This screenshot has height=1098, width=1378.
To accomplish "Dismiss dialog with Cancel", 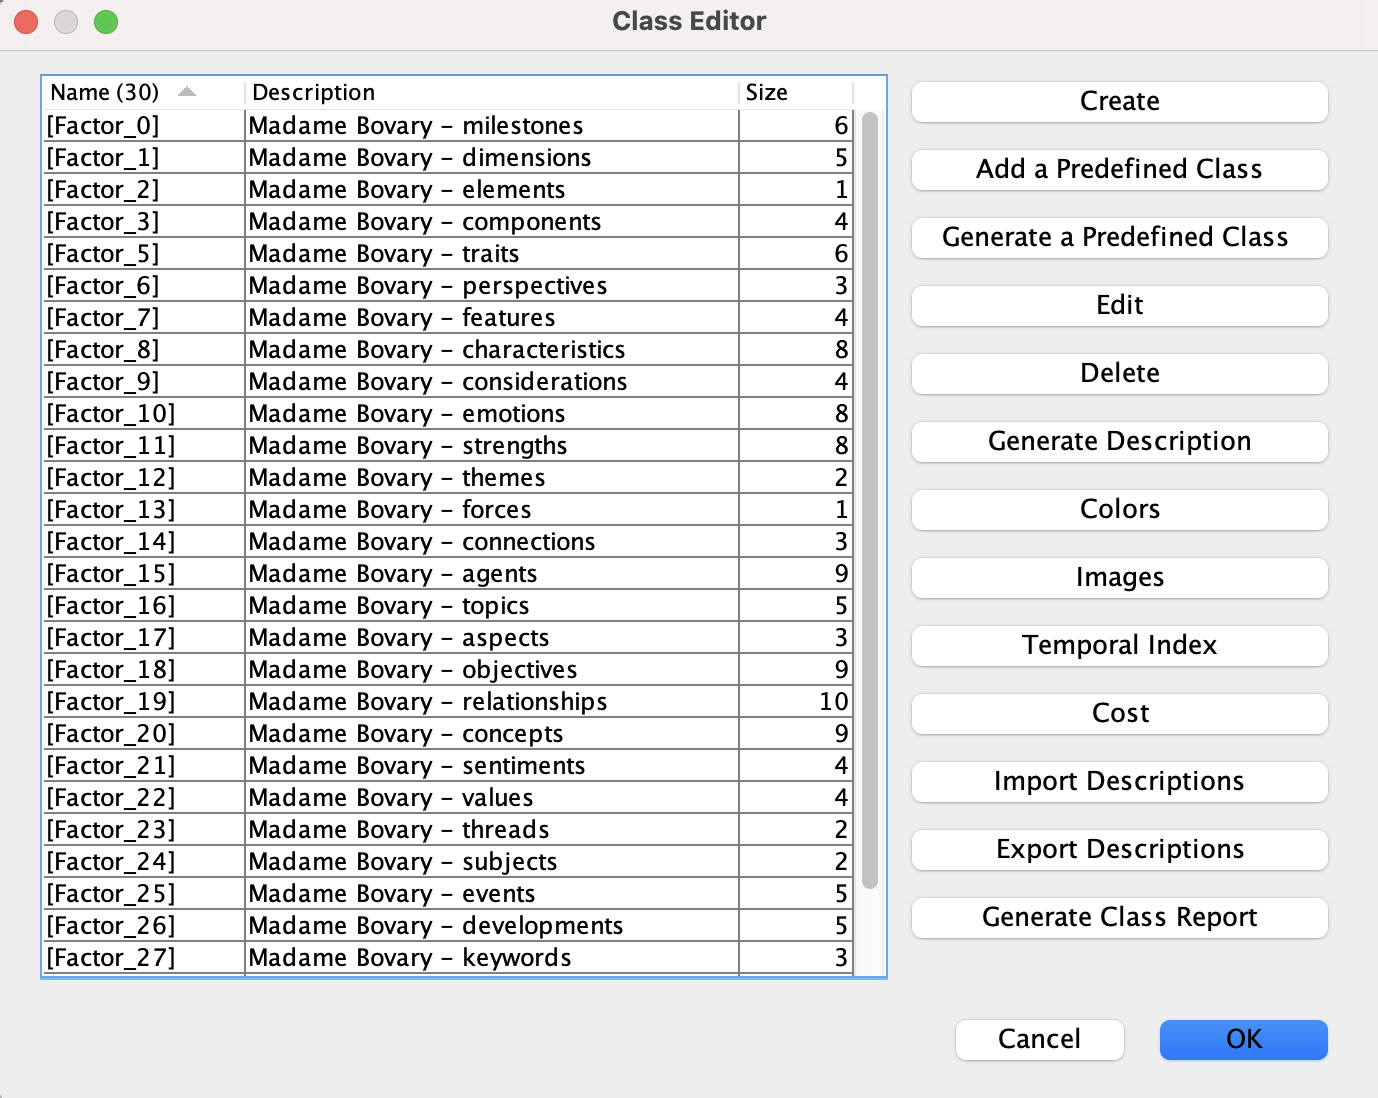I will [x=1040, y=1040].
